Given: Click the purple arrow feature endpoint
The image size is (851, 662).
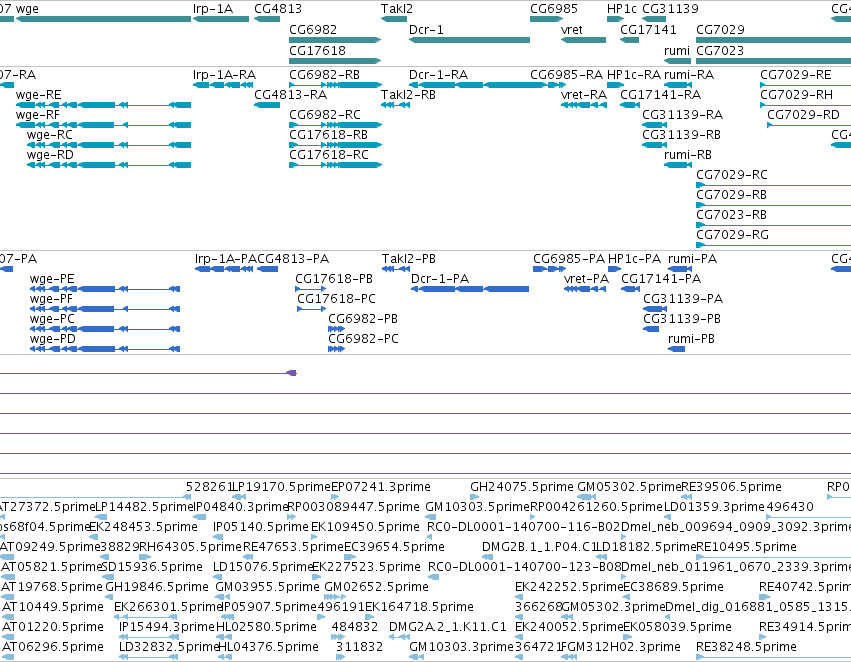Looking at the screenshot, I should tap(292, 373).
